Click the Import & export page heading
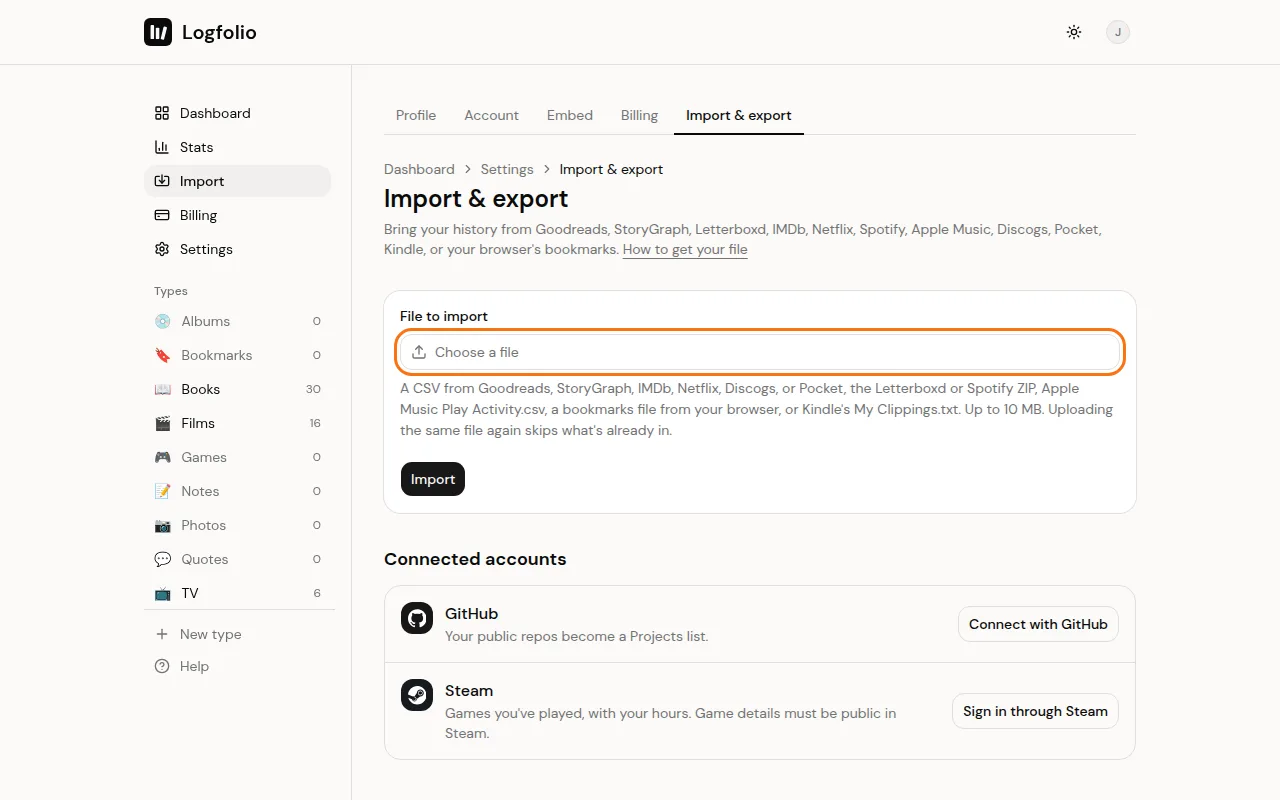The height and width of the screenshot is (800, 1280). pos(476,198)
